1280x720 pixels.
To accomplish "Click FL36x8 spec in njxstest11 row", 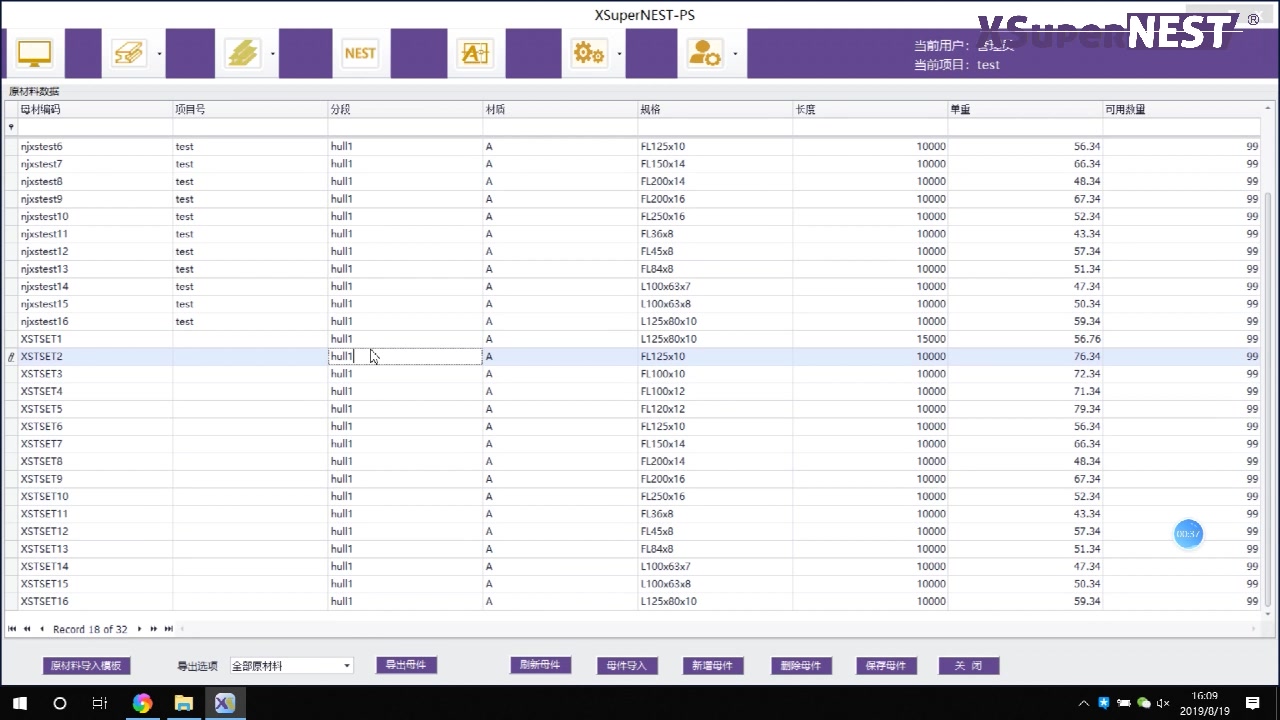I will (715, 234).
